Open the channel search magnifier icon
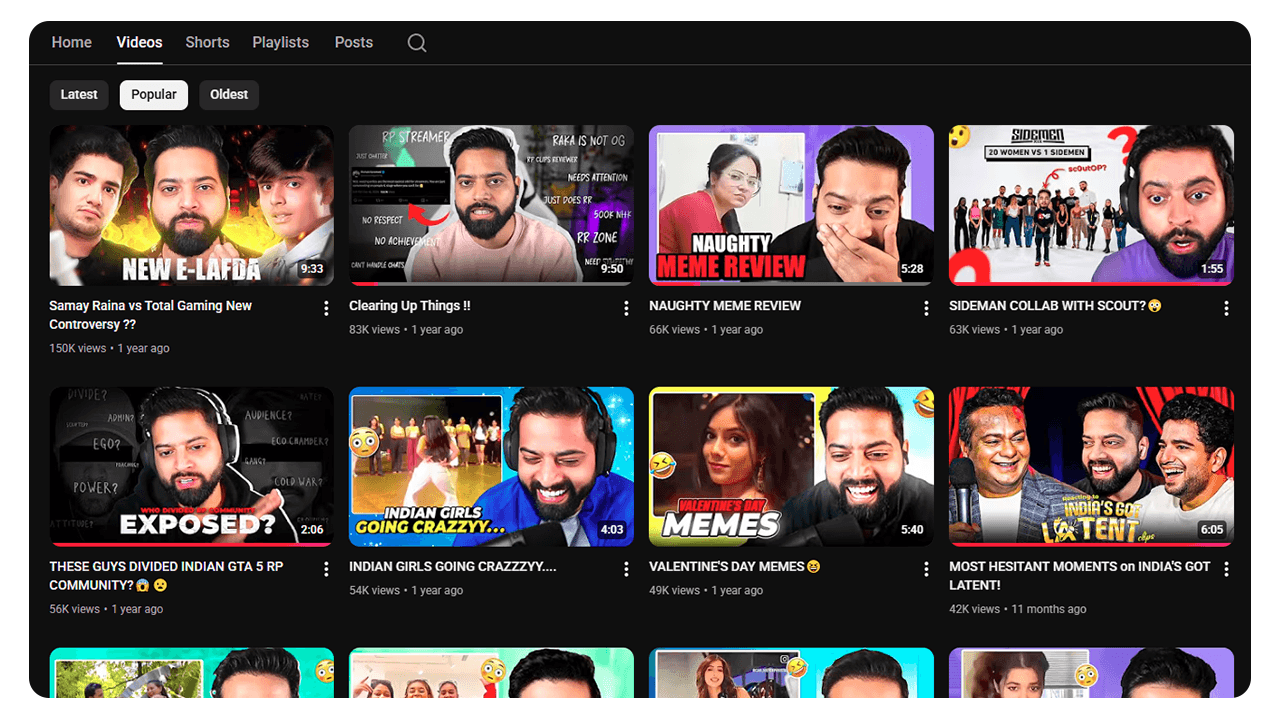This screenshot has height=720, width=1280. pos(417,43)
